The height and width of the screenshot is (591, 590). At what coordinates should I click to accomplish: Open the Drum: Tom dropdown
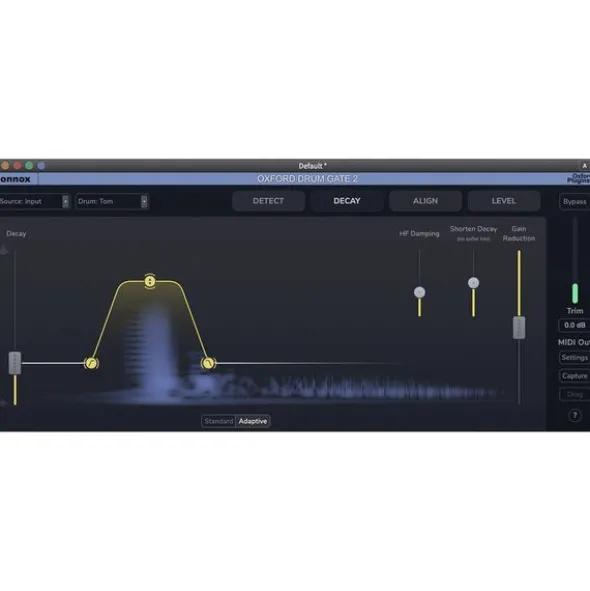point(112,201)
